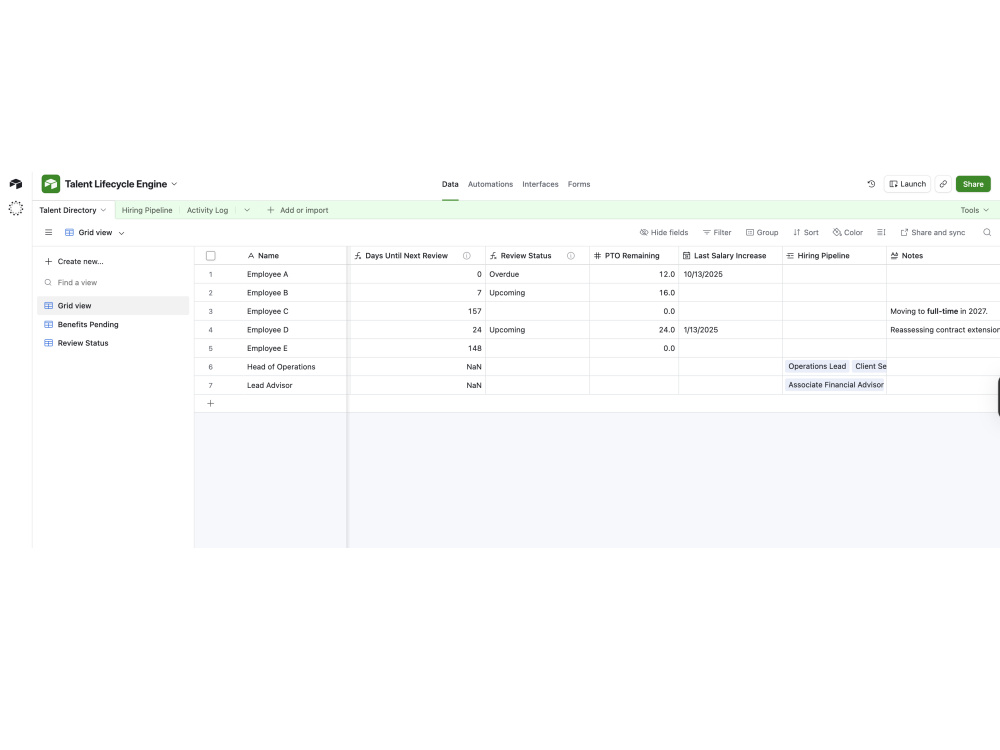This screenshot has width=1000, height=750.
Task: Toggle the views sidebar hamburger icon
Action: (48, 232)
